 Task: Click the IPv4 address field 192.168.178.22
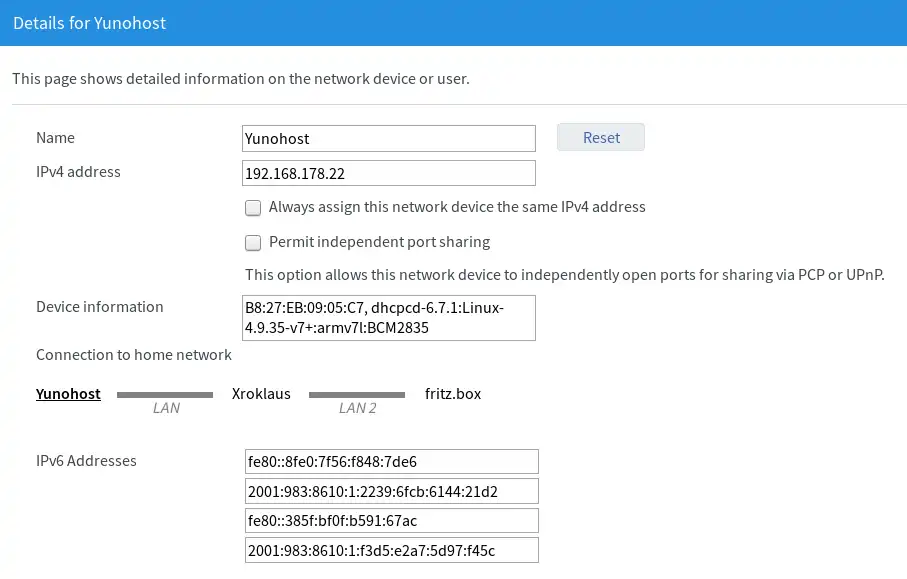[x=389, y=173]
